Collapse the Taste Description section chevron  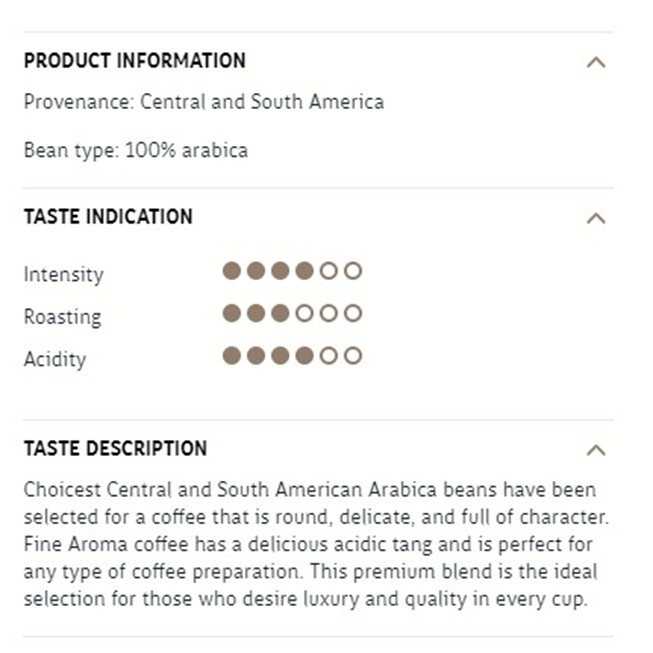pyautogui.click(x=596, y=450)
